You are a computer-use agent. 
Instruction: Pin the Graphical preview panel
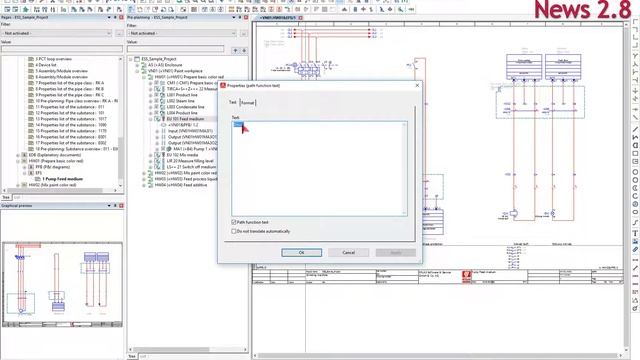click(115, 206)
